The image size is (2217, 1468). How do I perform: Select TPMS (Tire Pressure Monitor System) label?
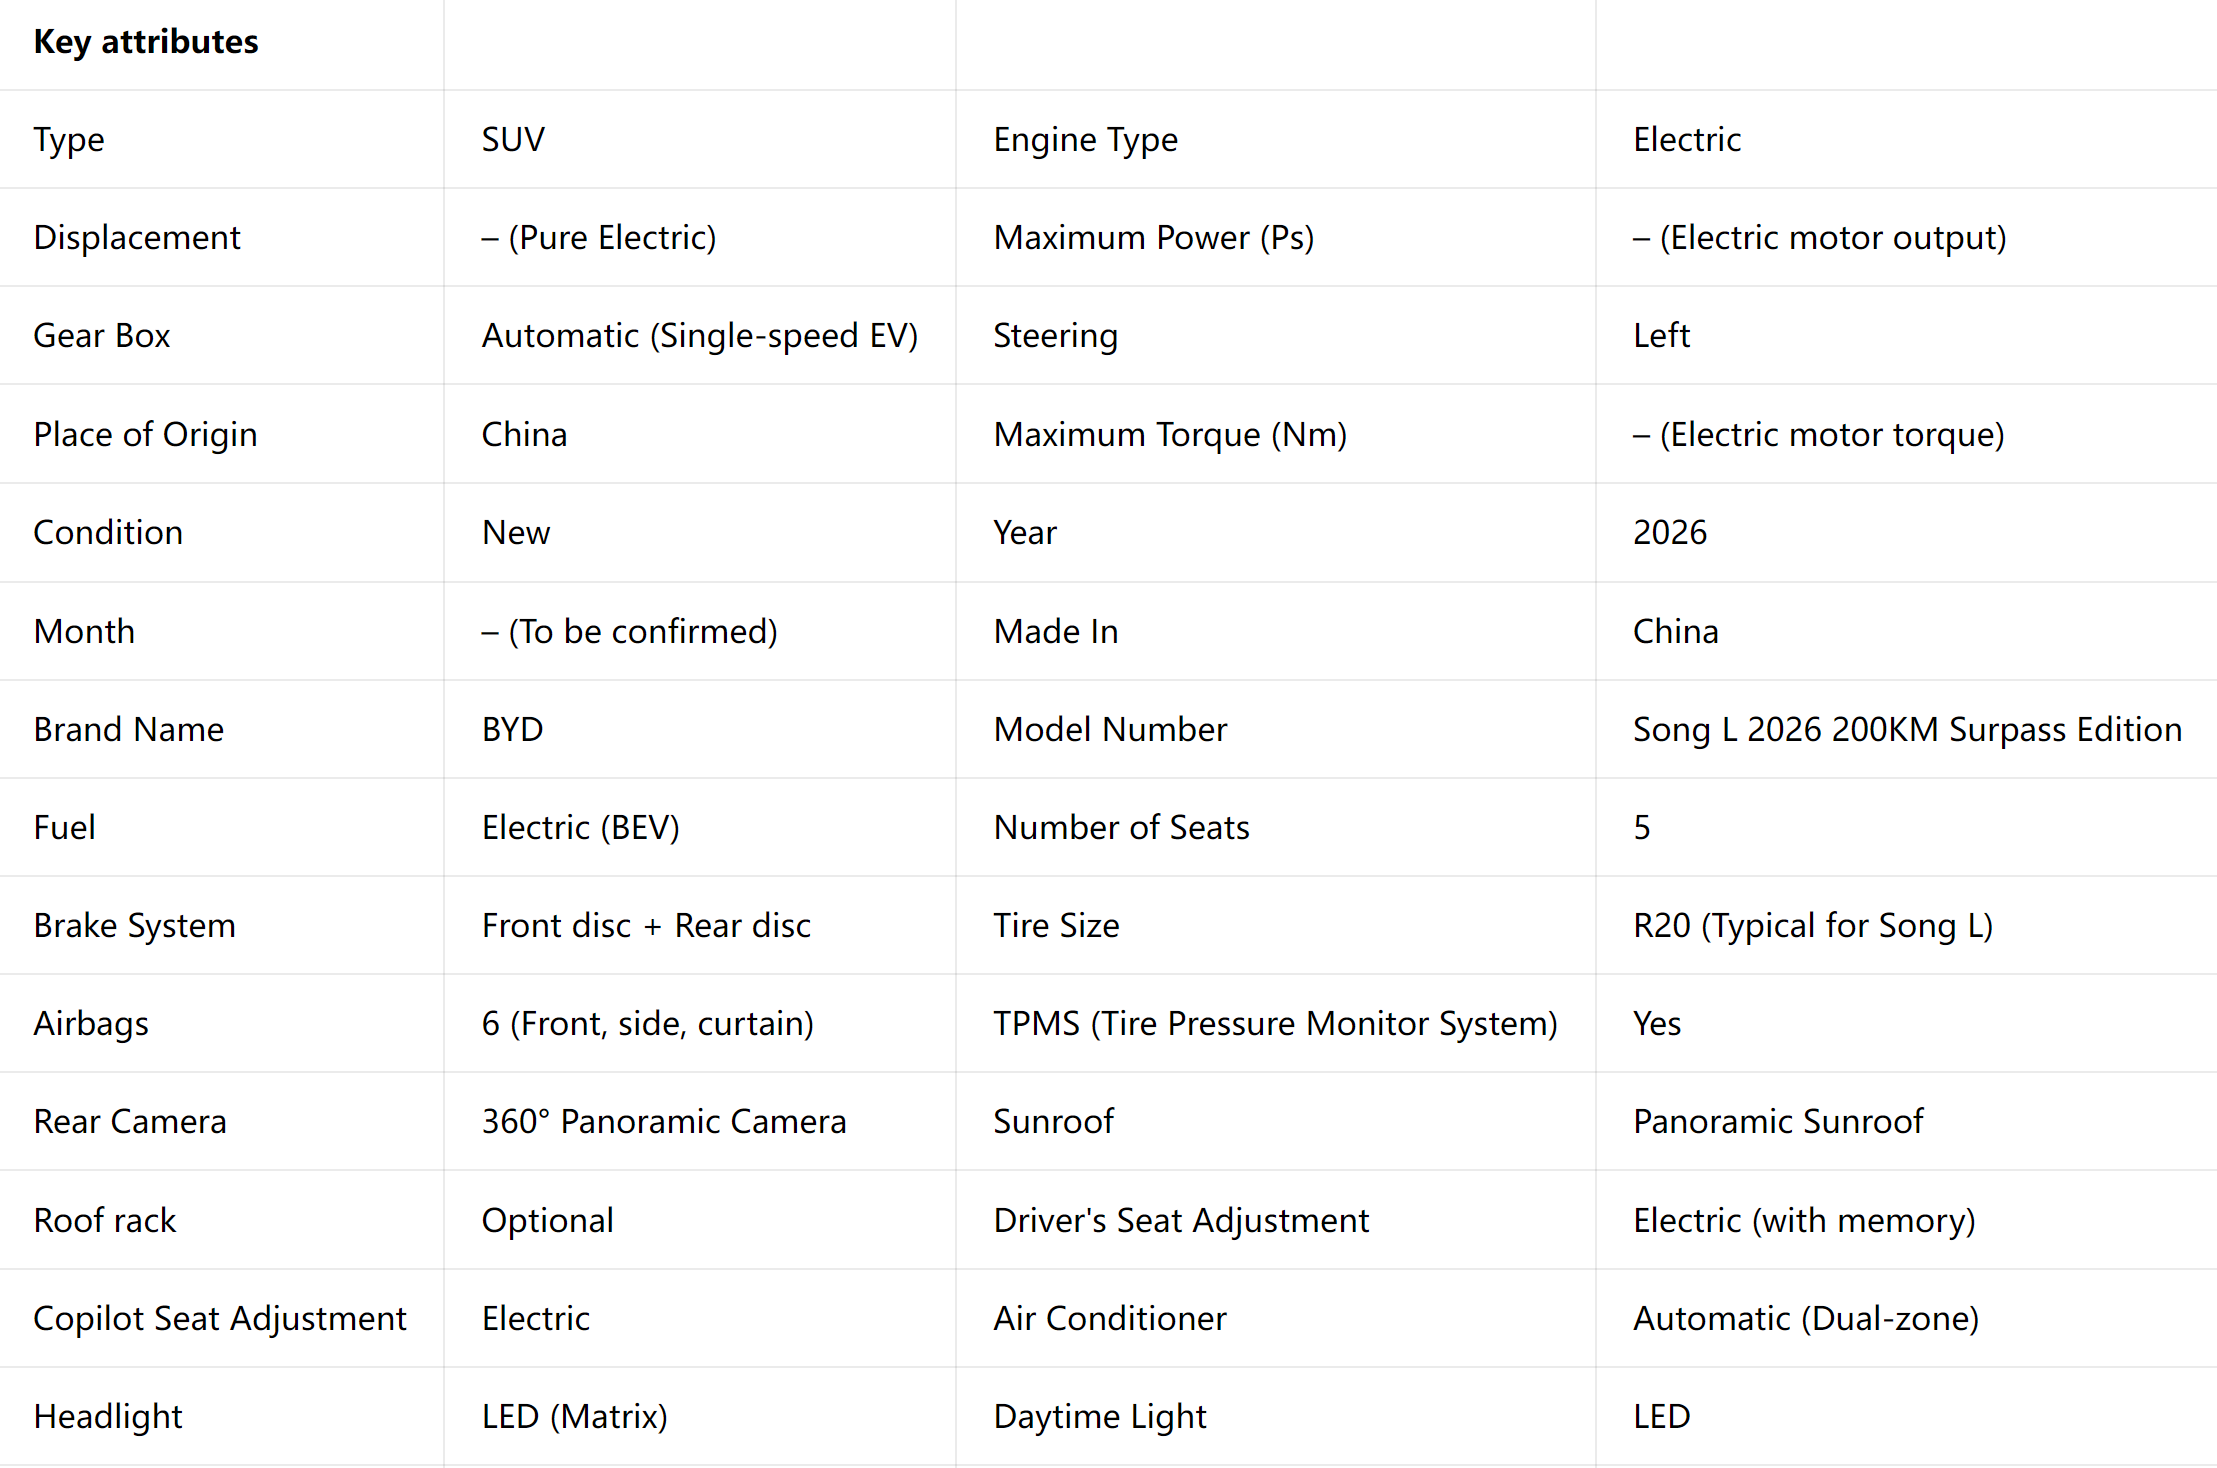coord(1275,1024)
